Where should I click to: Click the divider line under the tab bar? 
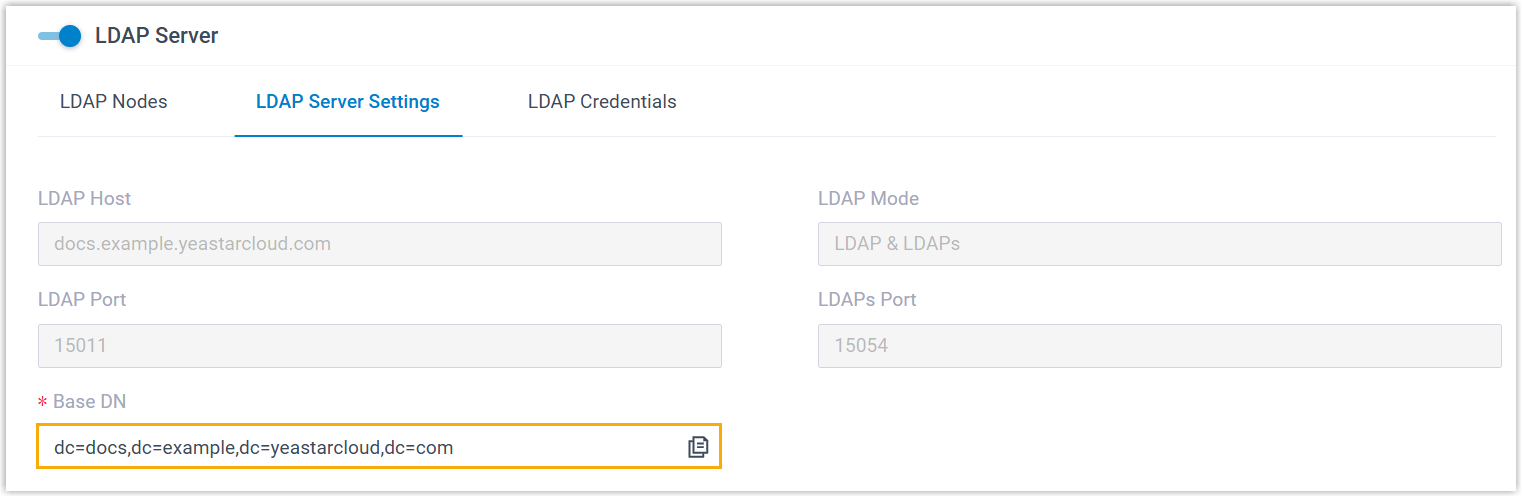pos(900,136)
